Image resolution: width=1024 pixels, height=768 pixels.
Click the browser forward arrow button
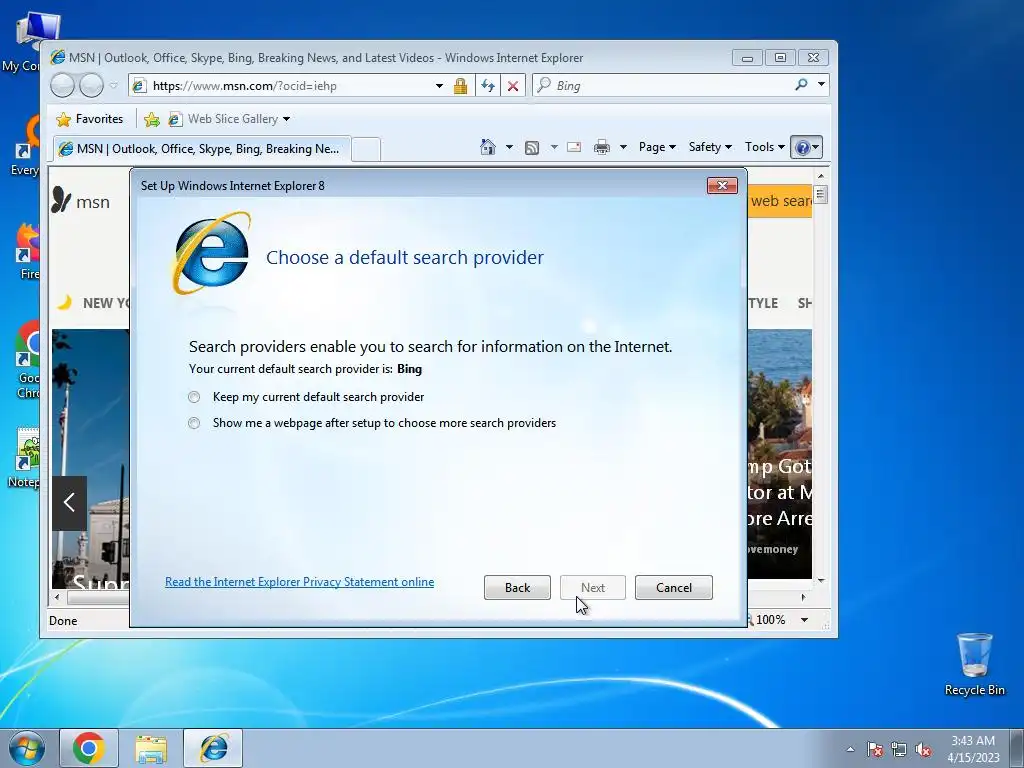[x=91, y=86]
